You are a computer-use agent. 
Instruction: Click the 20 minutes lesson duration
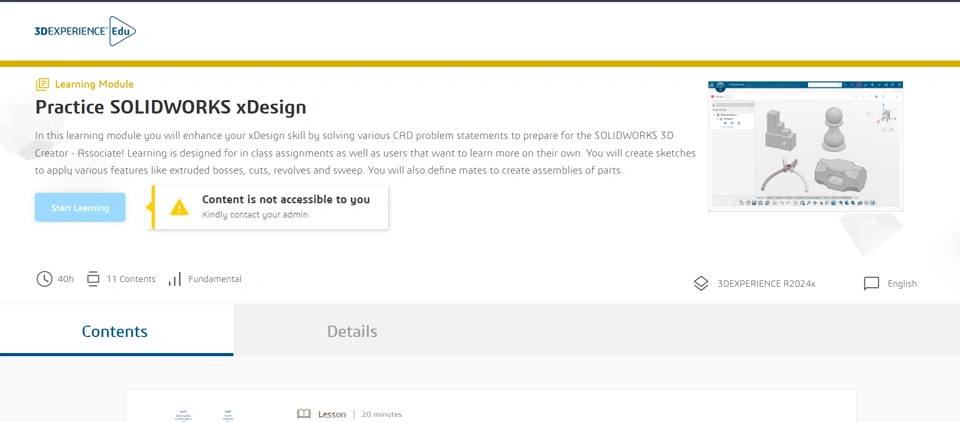click(382, 415)
